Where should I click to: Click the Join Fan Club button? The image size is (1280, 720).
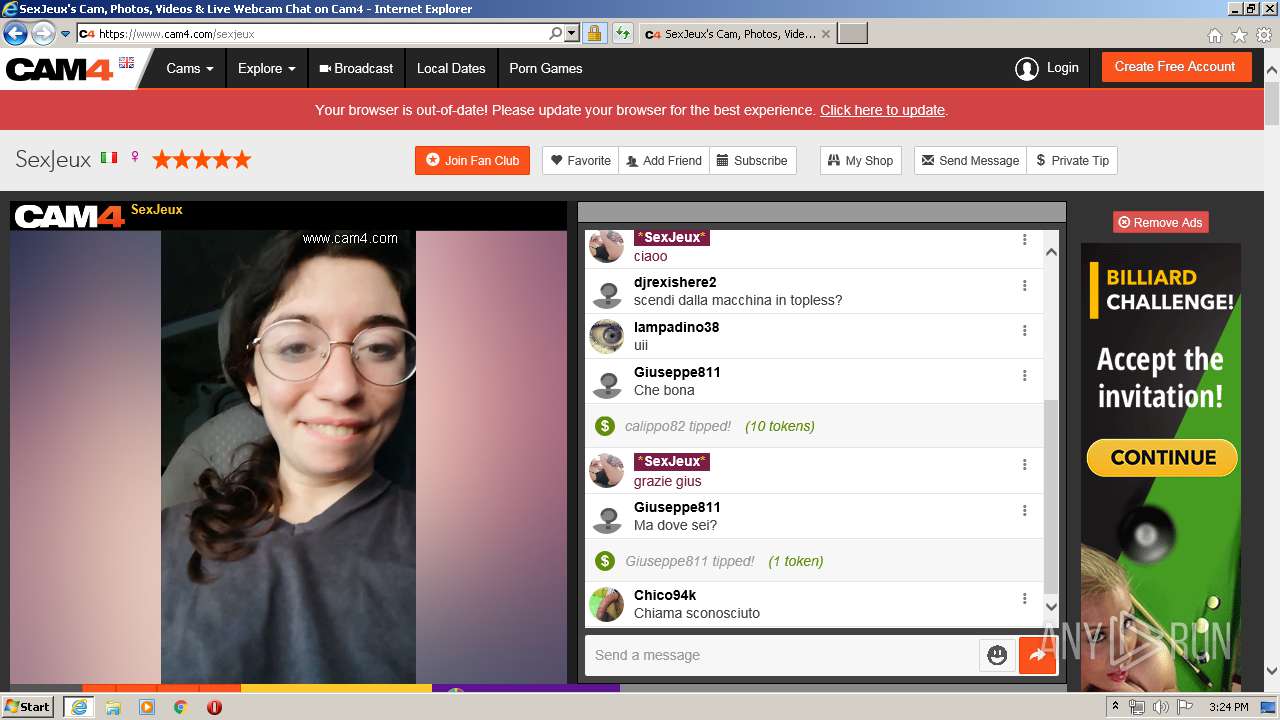tap(472, 160)
